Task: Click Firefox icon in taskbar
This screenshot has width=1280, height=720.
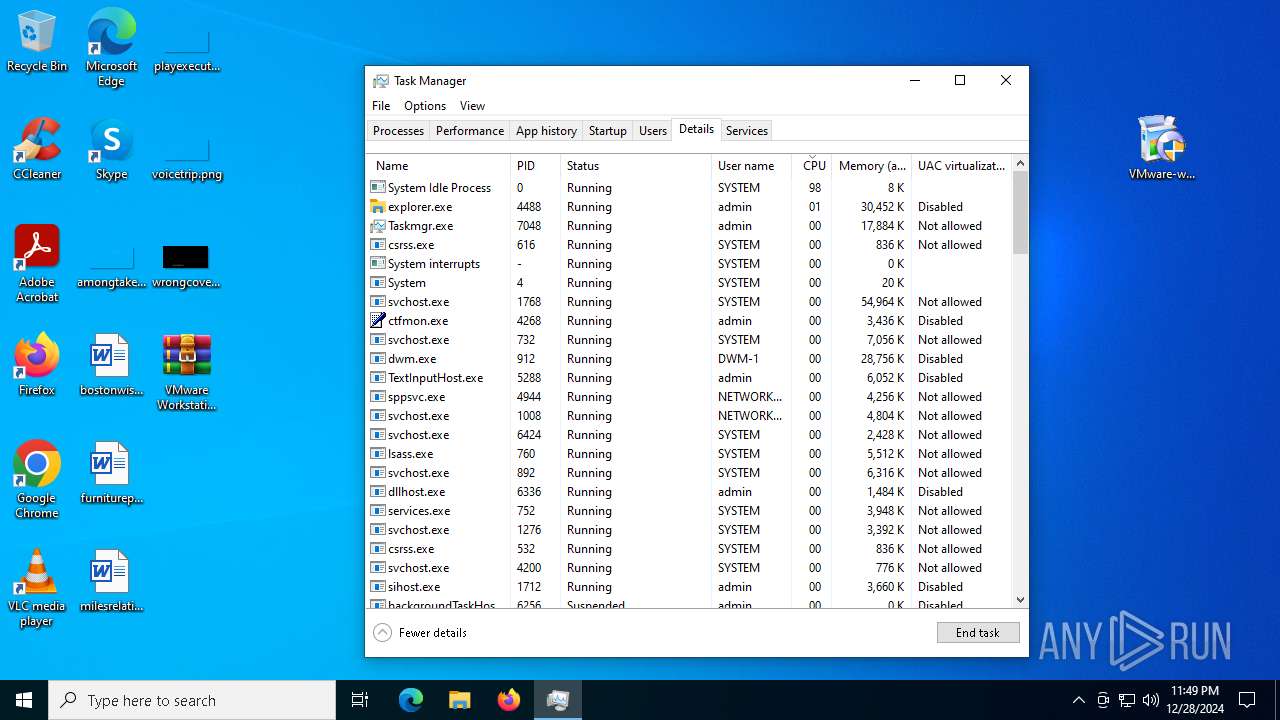Action: (509, 700)
